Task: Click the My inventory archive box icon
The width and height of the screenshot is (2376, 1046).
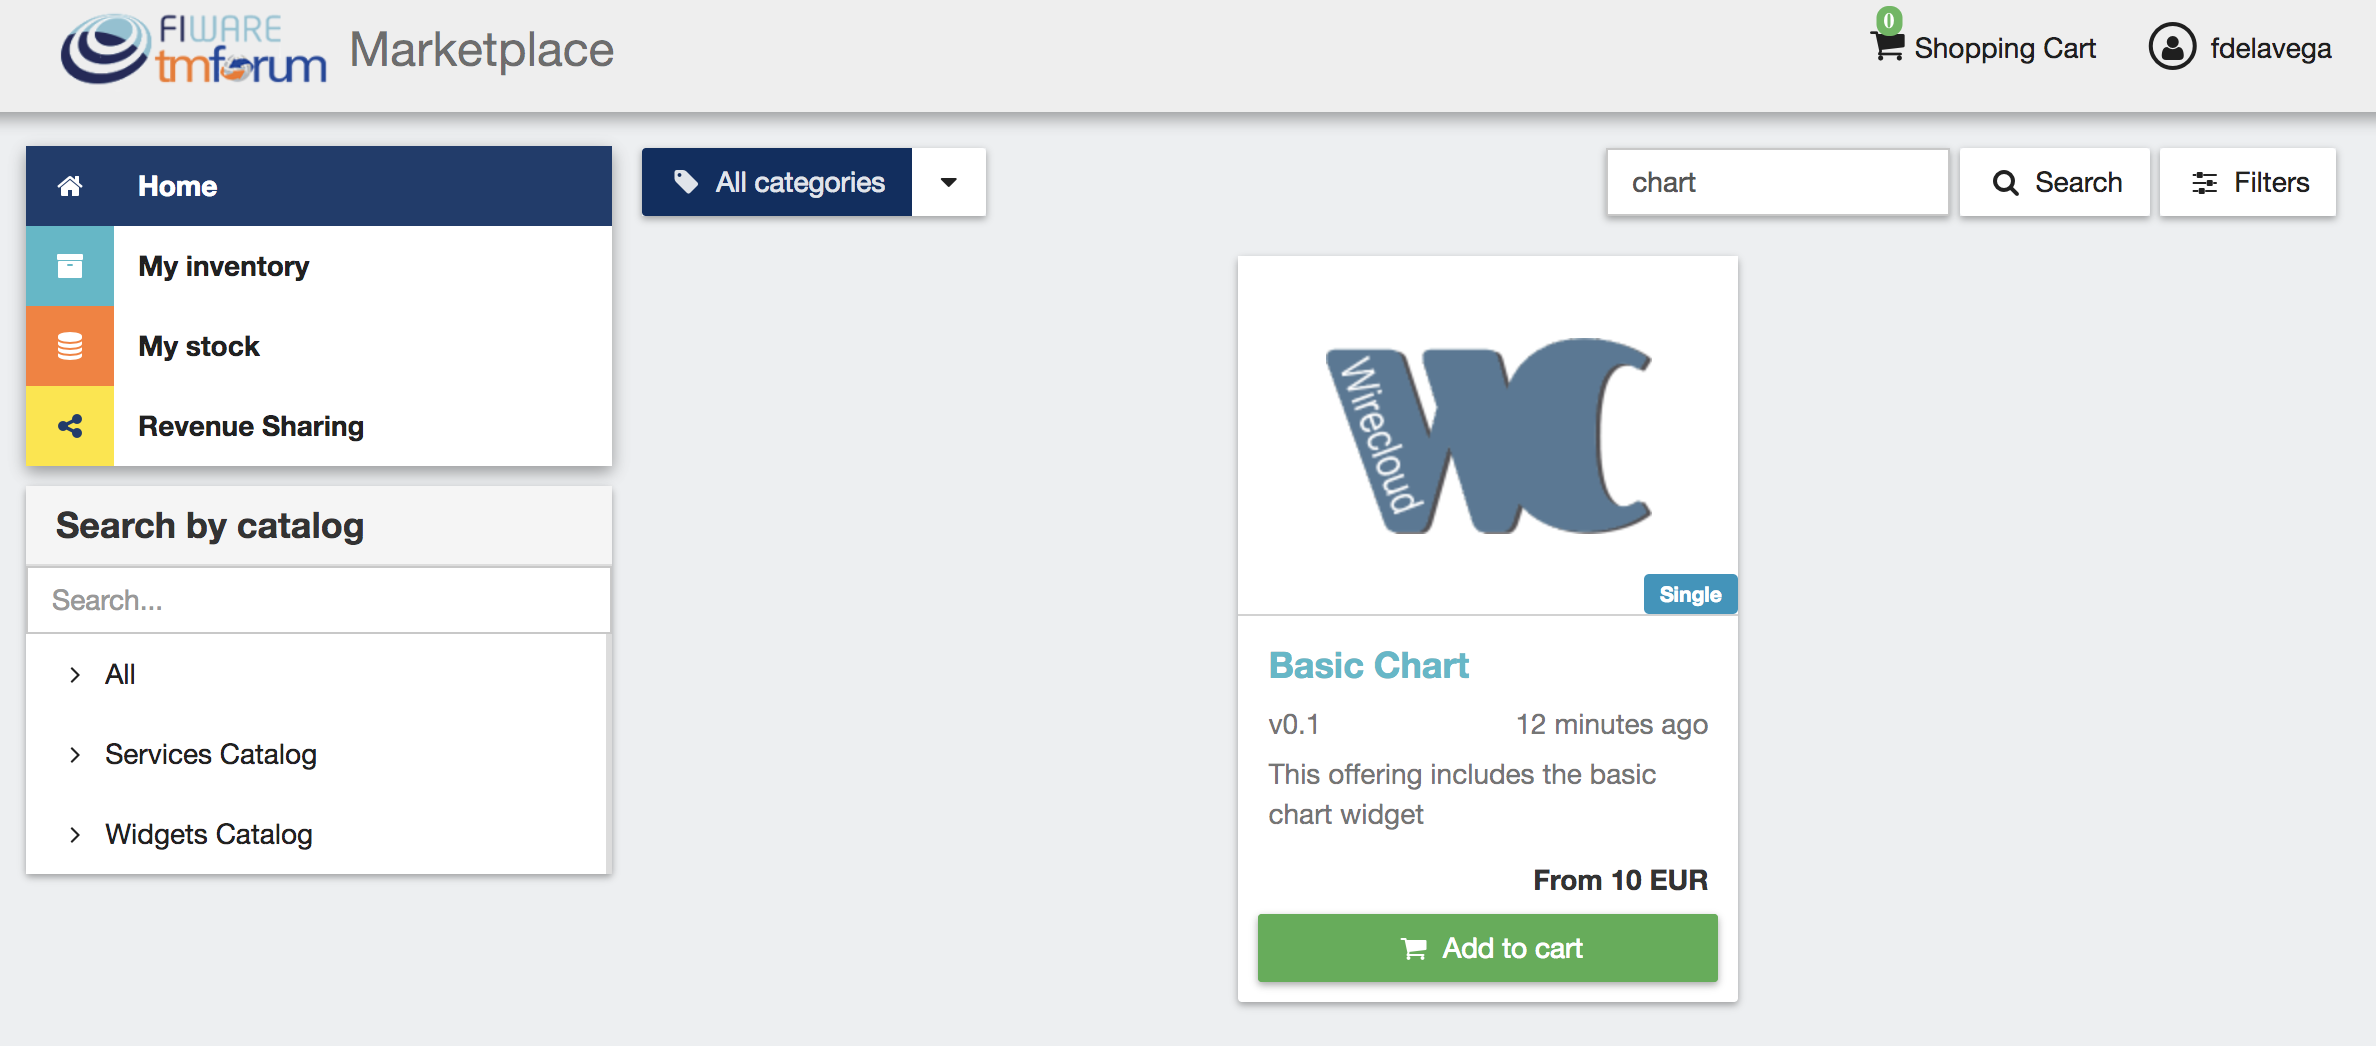Action: pyautogui.click(x=70, y=266)
